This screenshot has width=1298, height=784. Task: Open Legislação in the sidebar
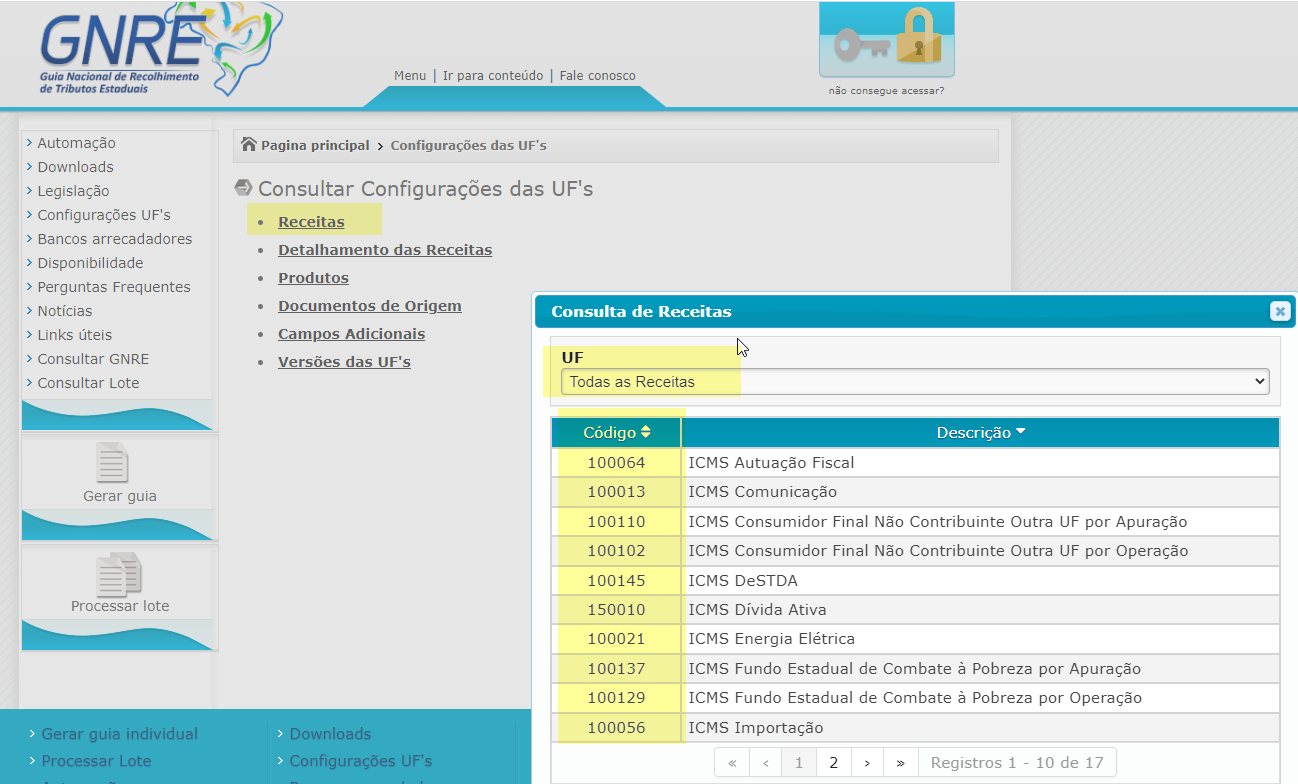(73, 191)
